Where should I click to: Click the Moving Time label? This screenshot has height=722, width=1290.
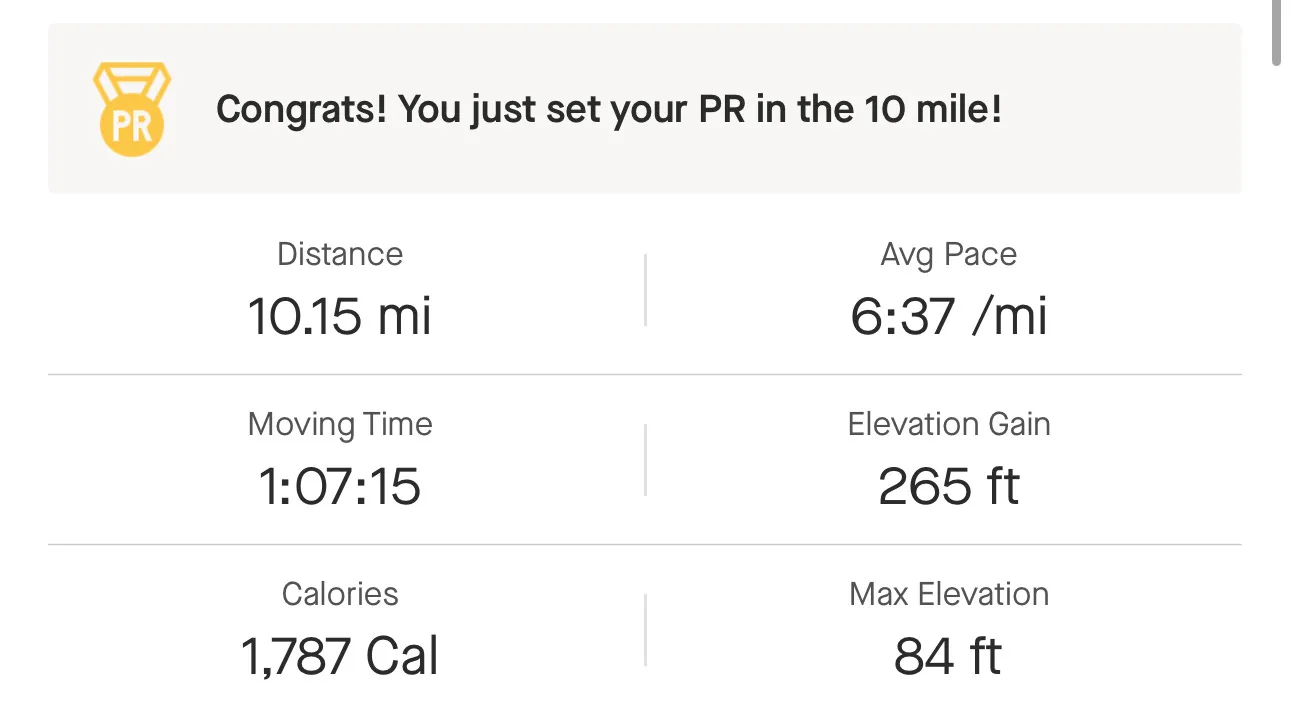point(340,424)
